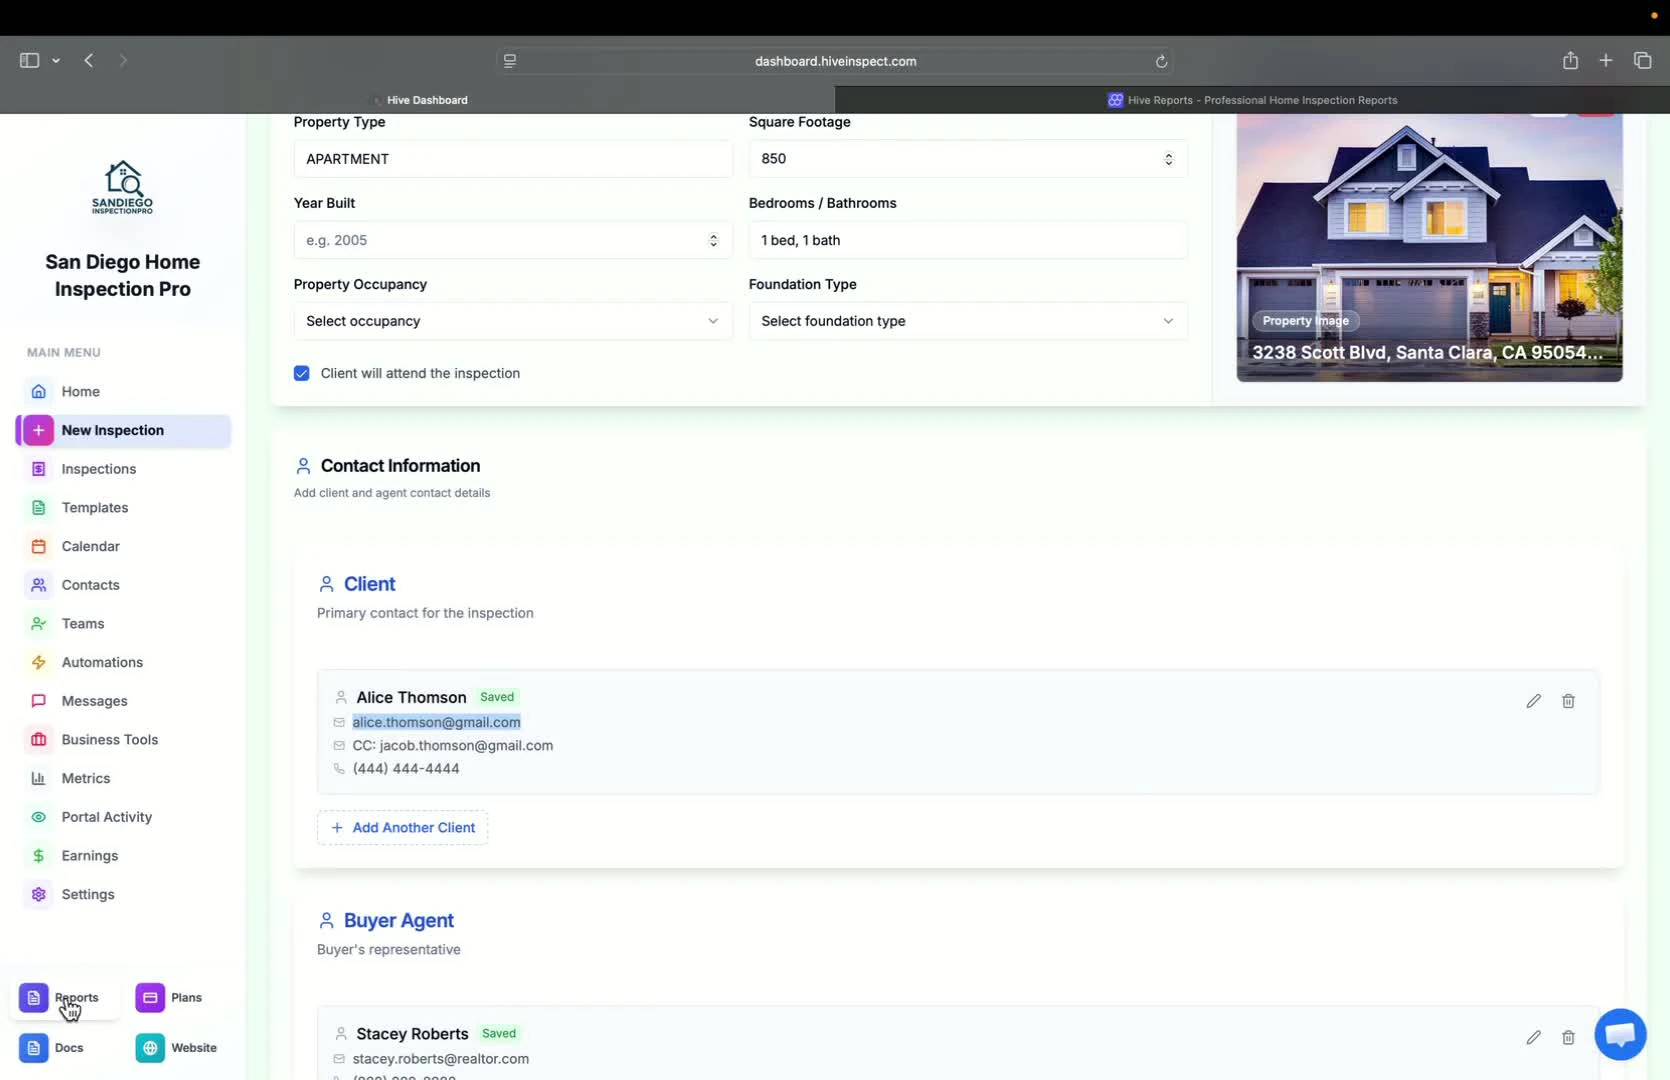Open the chat support widget

[x=1620, y=1035]
